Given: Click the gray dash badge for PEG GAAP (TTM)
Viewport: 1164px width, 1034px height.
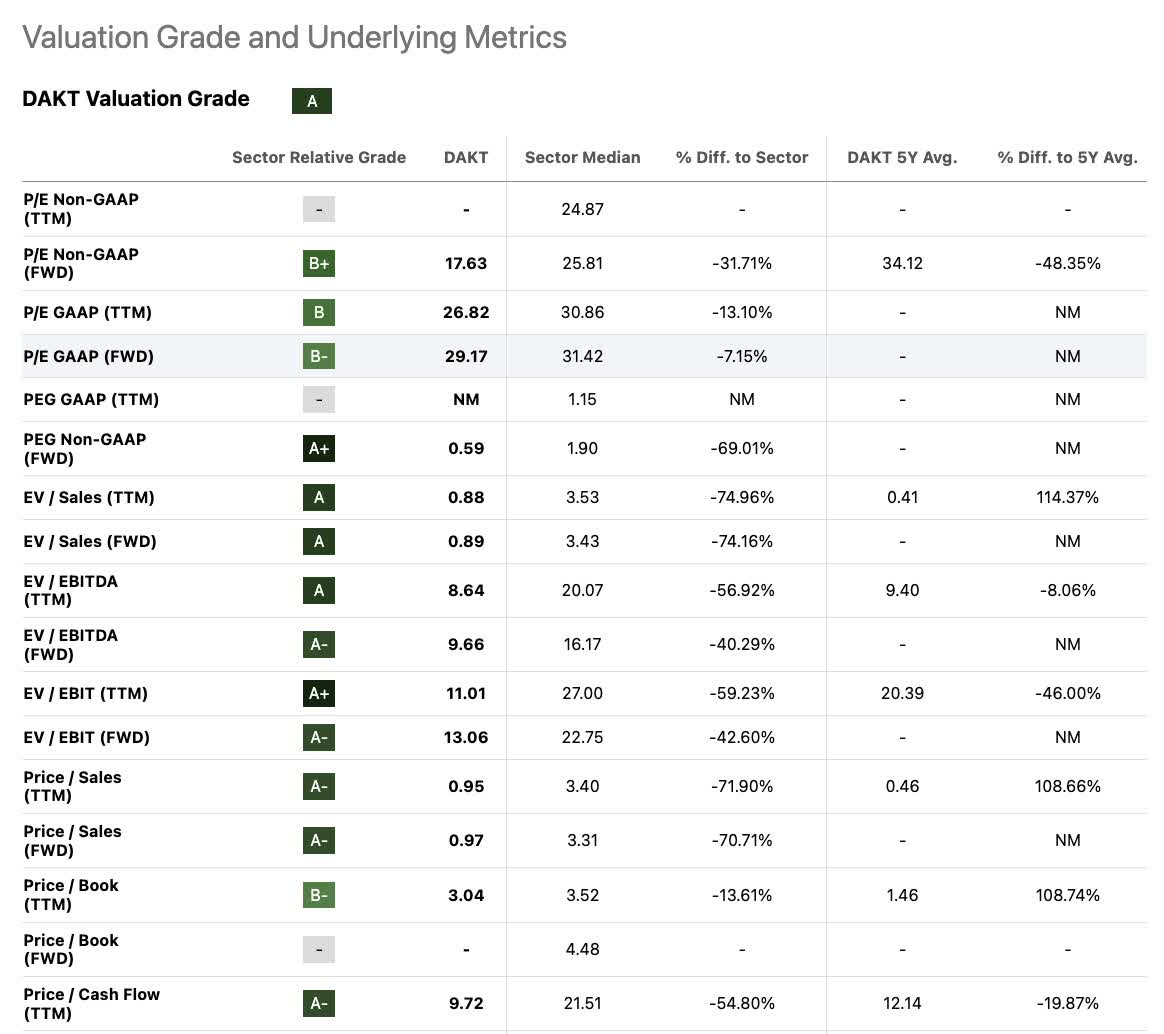Looking at the screenshot, I should (319, 399).
